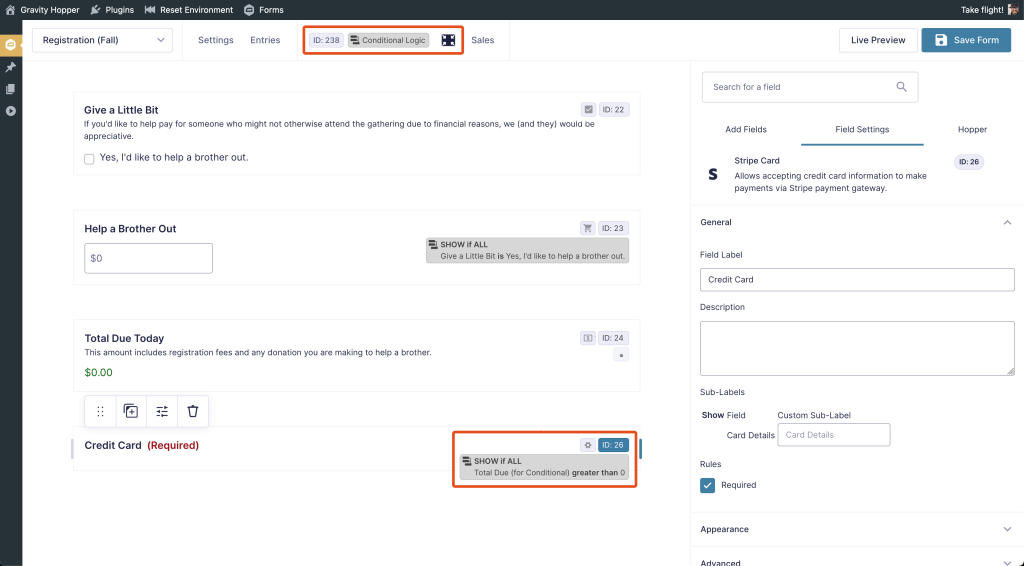Image resolution: width=1024 pixels, height=566 pixels.
Task: Click the Live Preview button
Action: pos(878,40)
